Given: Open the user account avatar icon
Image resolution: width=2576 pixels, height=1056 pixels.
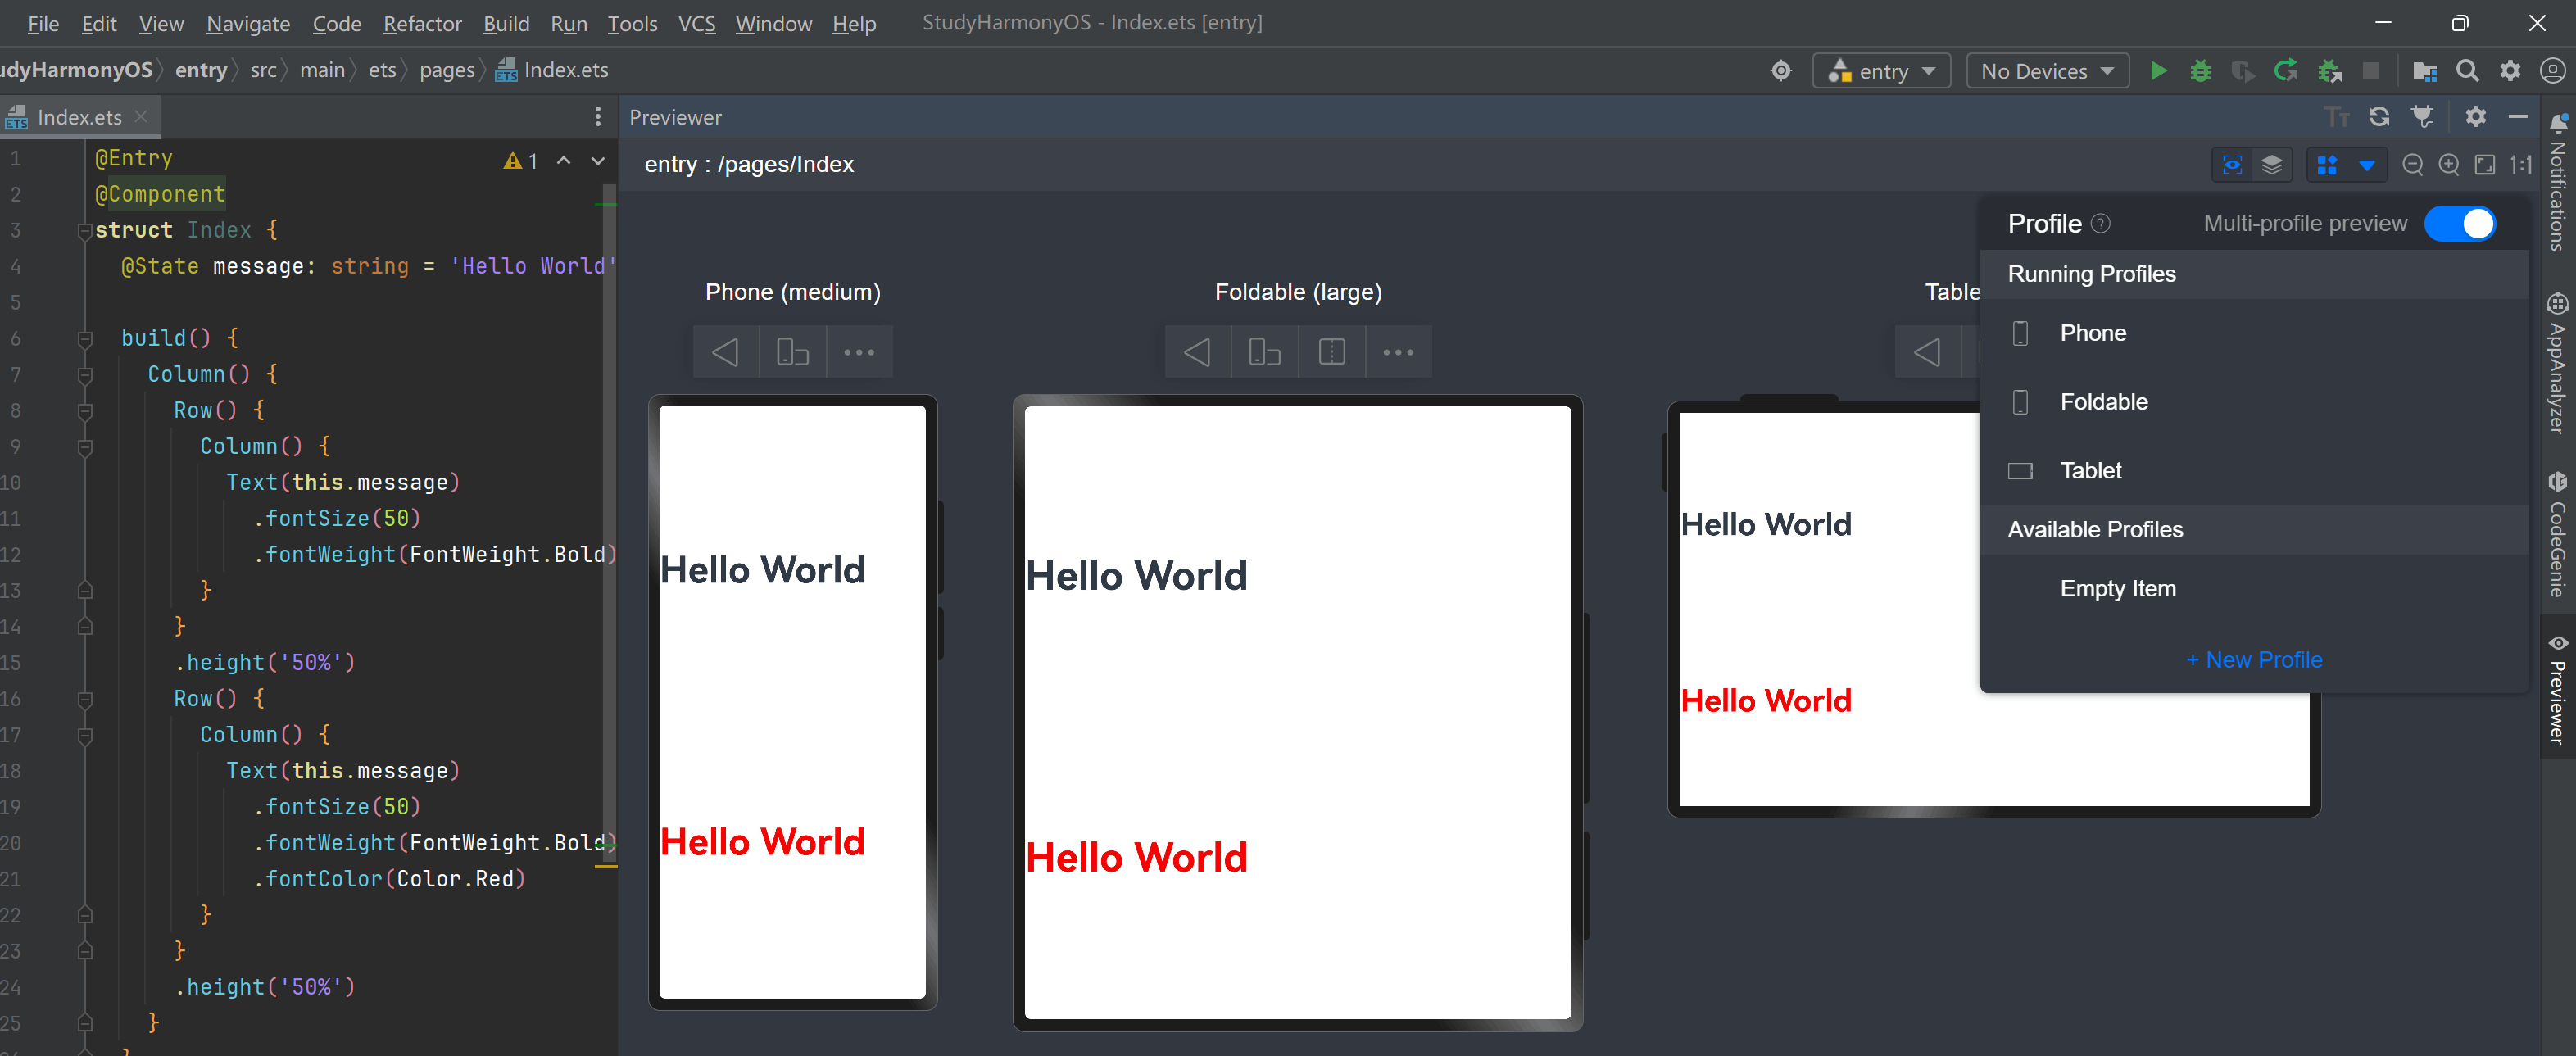Looking at the screenshot, I should coord(2553,71).
